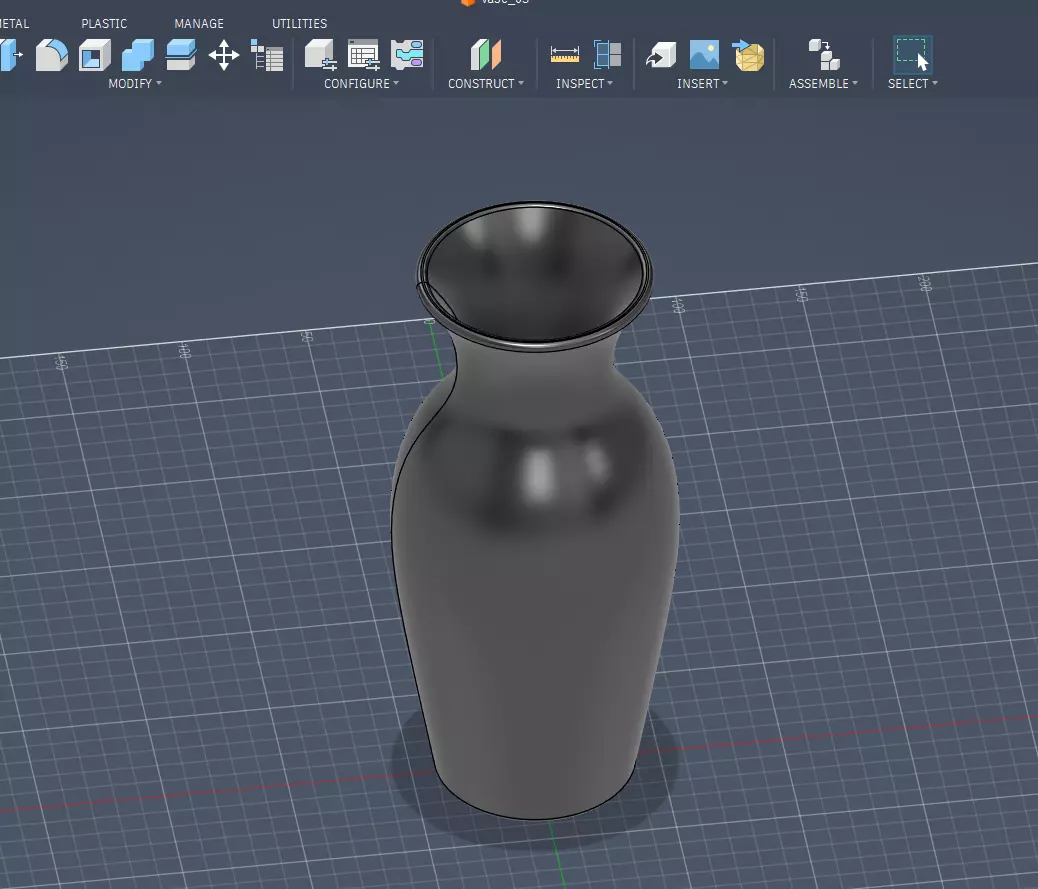Switch to the Sheet Metal tab
Image resolution: width=1038 pixels, height=889 pixels.
[x=14, y=23]
